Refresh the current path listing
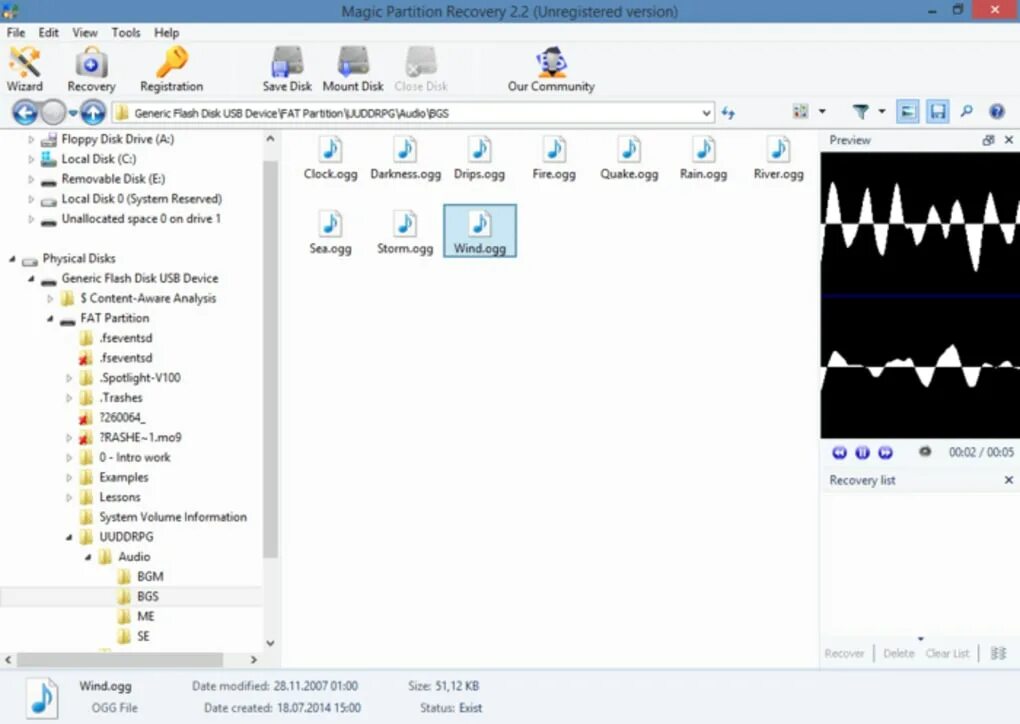1020x724 pixels. [728, 113]
